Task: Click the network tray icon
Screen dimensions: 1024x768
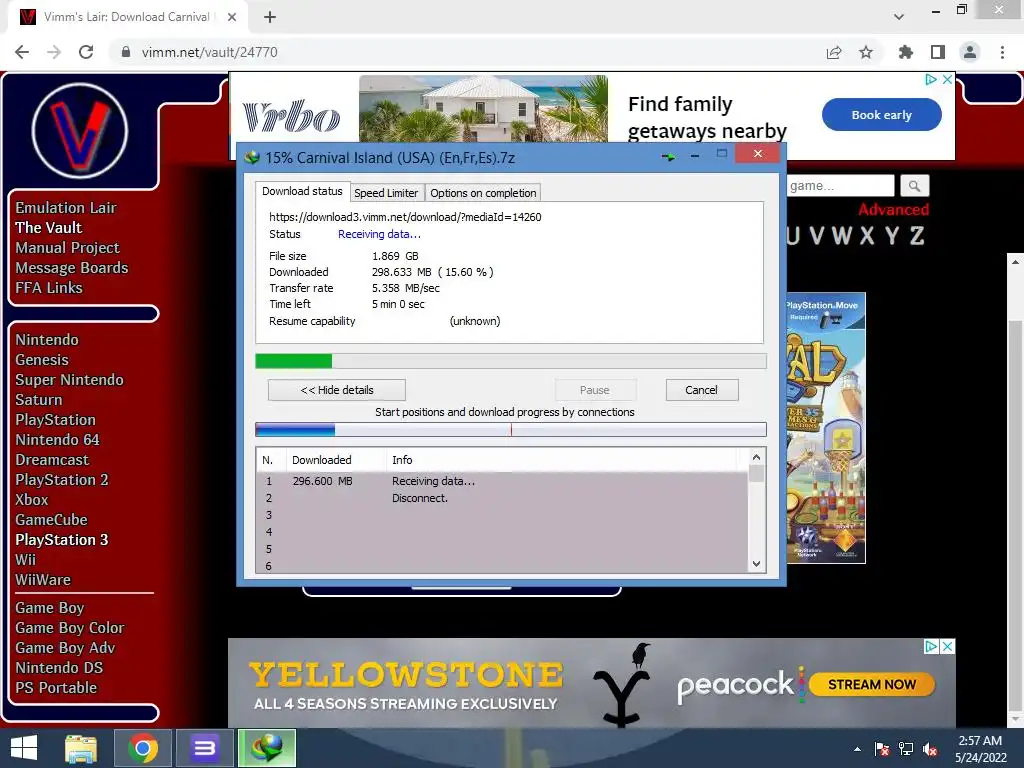Action: [906, 749]
